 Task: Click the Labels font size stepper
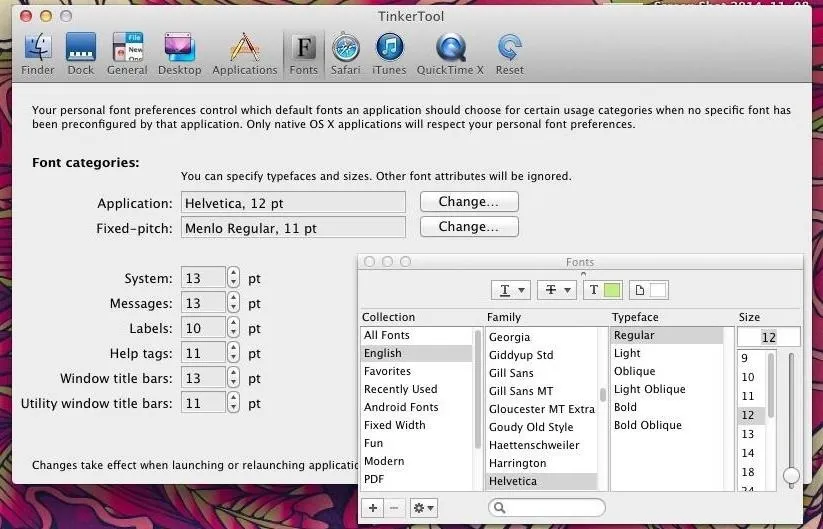click(x=234, y=328)
